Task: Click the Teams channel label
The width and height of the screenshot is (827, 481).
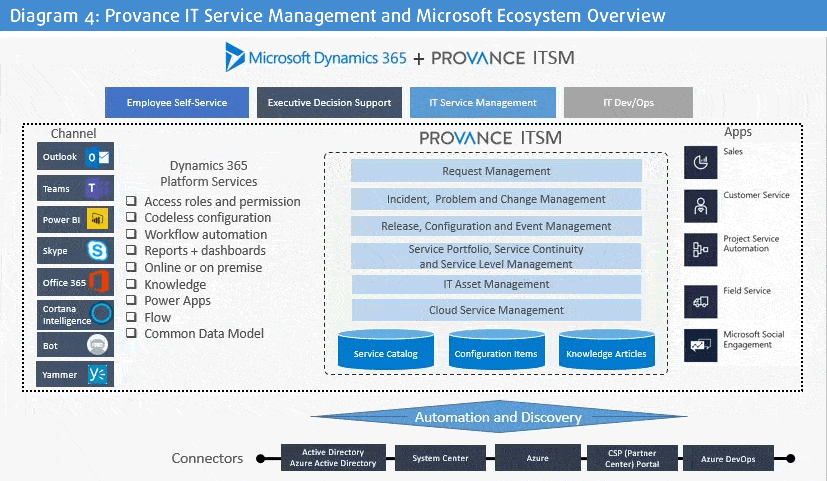Action: [x=56, y=188]
